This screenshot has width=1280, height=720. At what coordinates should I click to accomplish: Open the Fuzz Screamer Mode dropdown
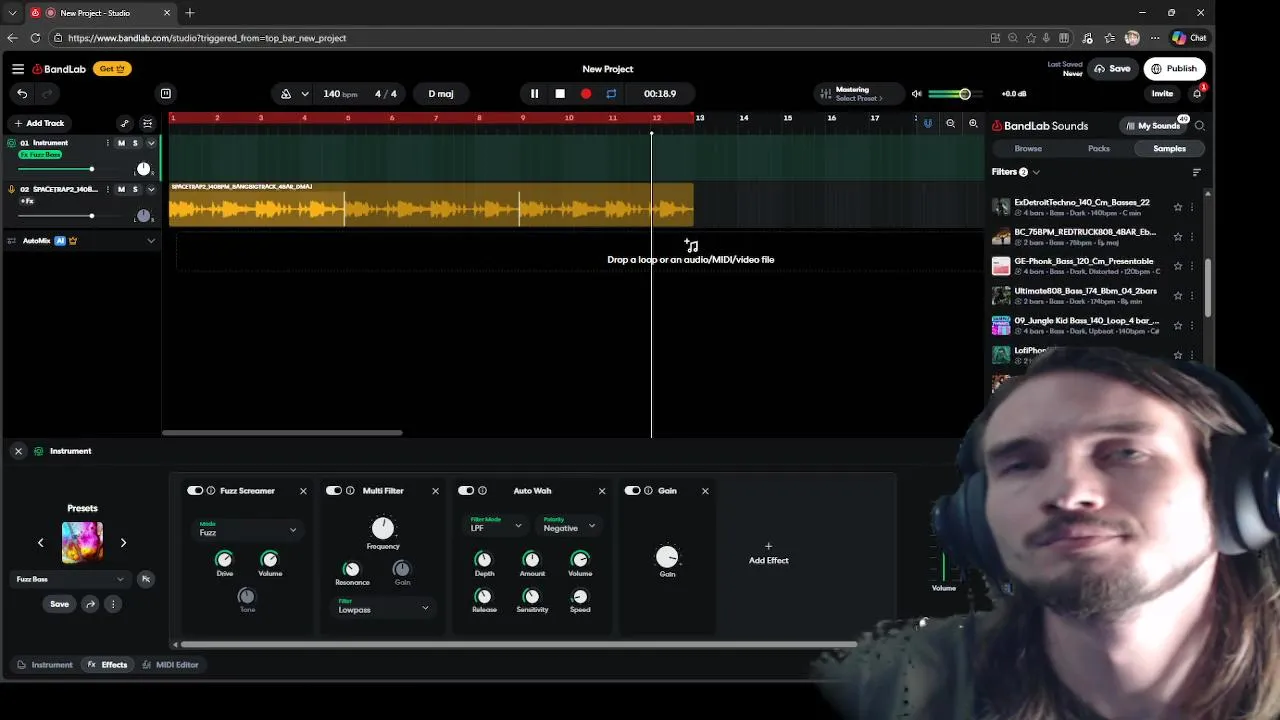[x=247, y=530]
